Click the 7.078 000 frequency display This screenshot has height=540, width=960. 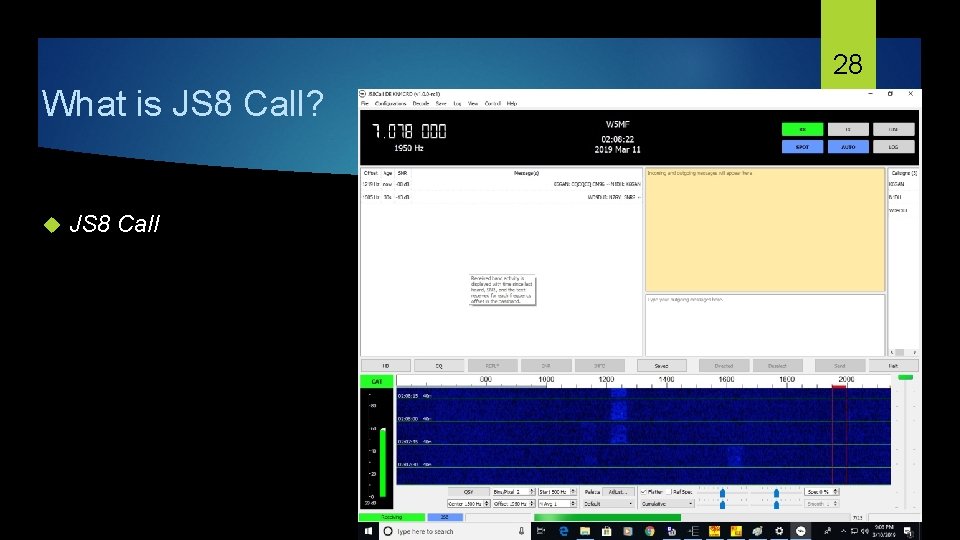click(409, 131)
